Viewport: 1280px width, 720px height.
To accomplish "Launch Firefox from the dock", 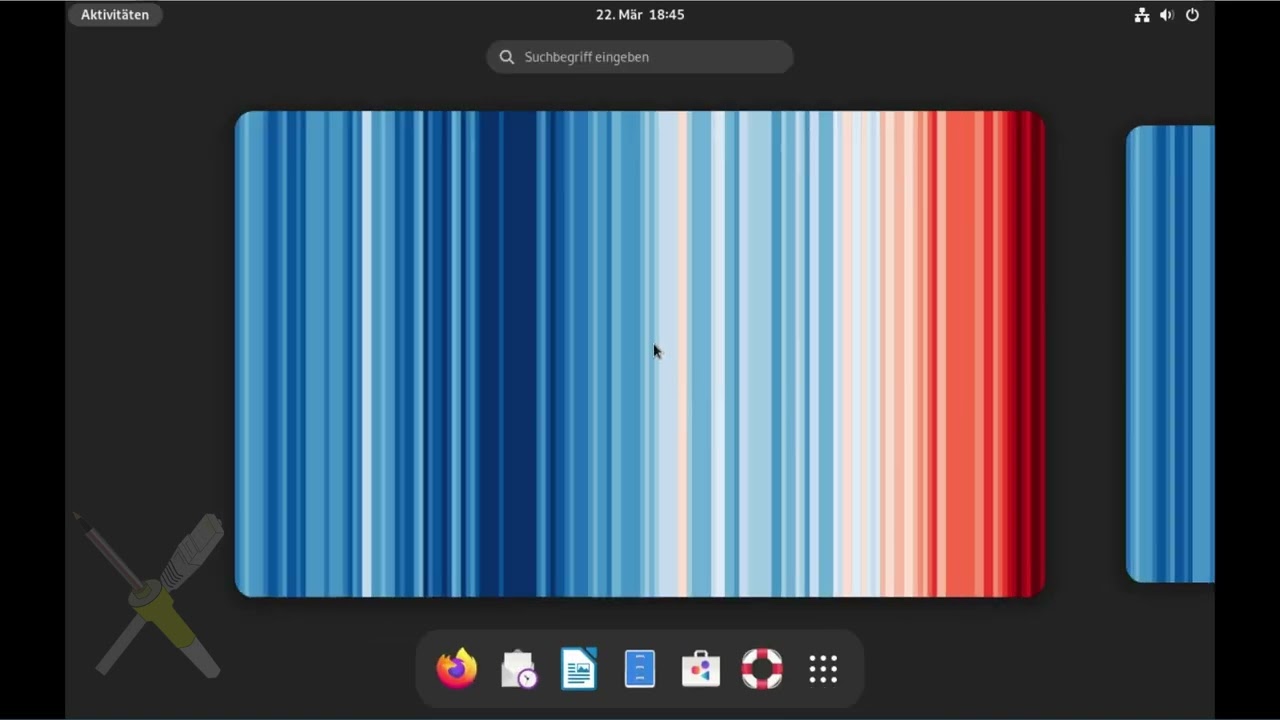I will 457,669.
